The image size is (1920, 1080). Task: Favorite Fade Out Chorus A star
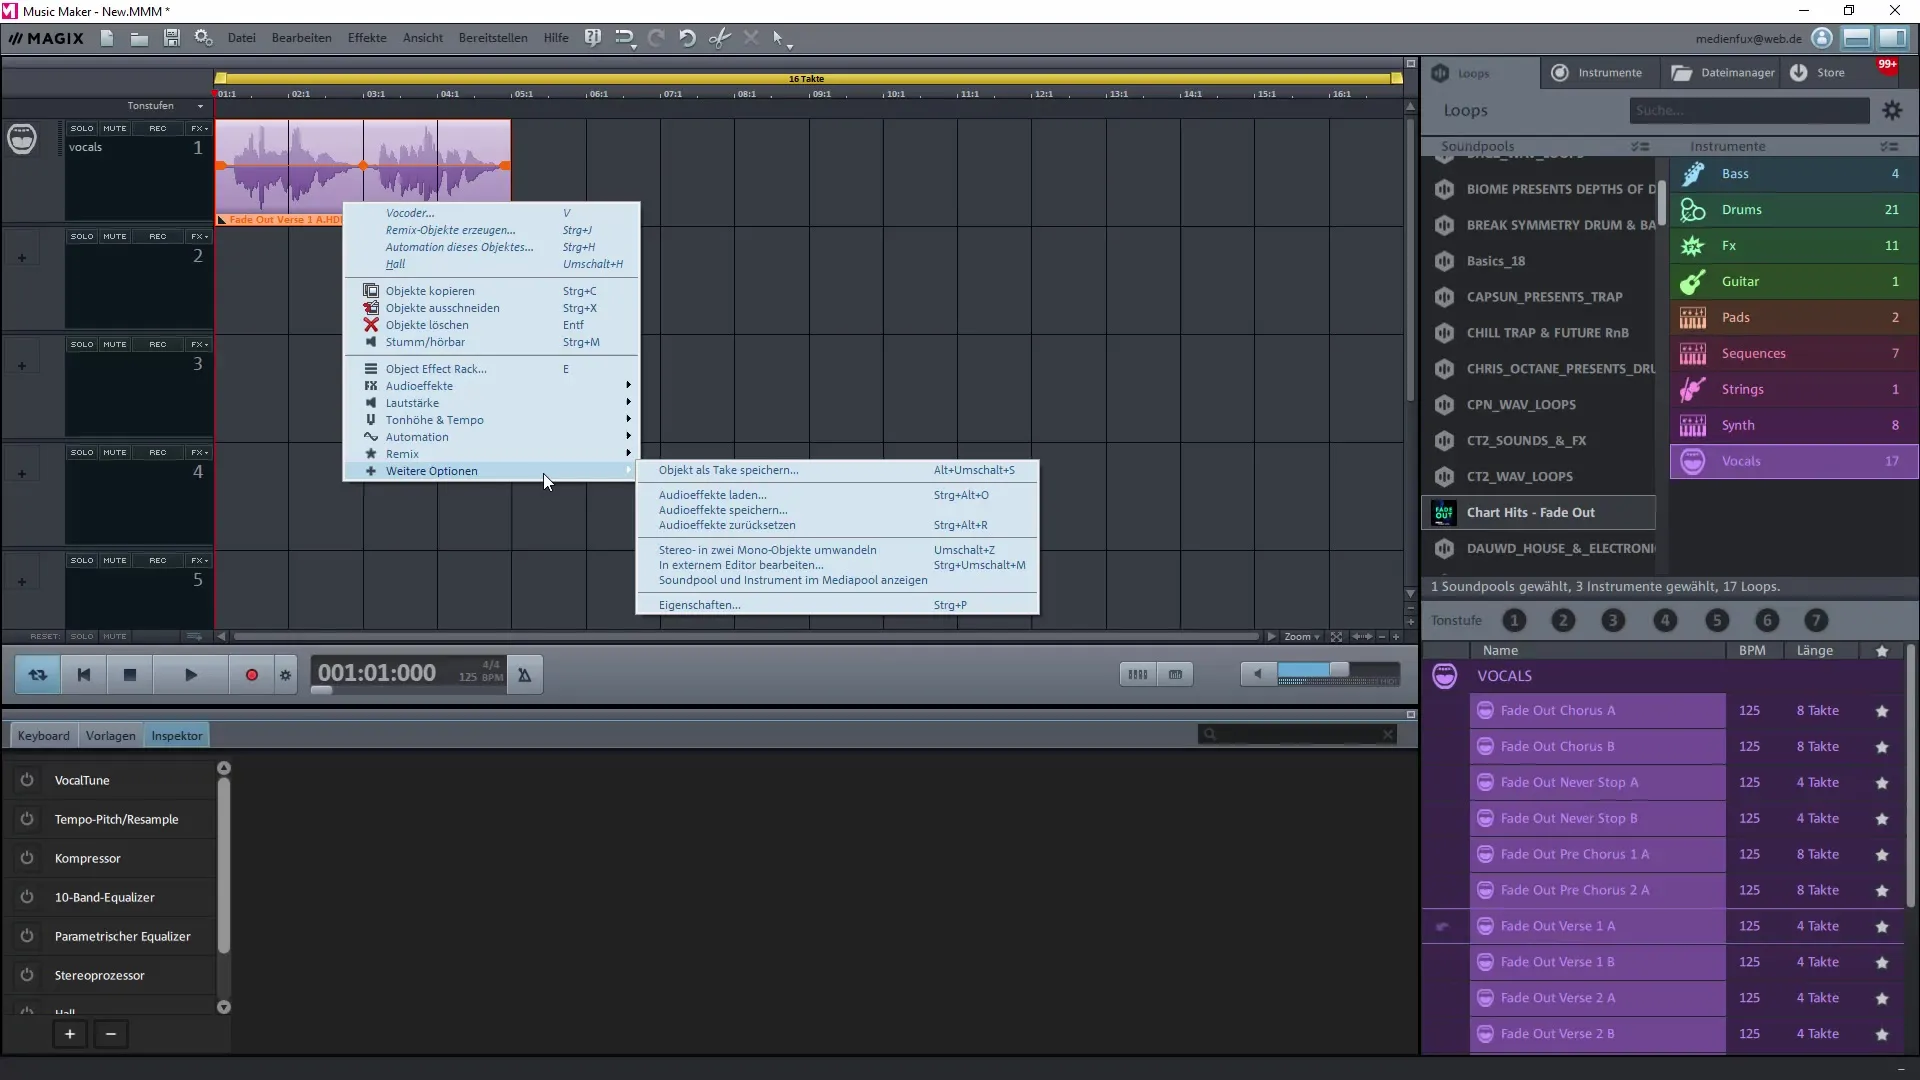click(1882, 711)
